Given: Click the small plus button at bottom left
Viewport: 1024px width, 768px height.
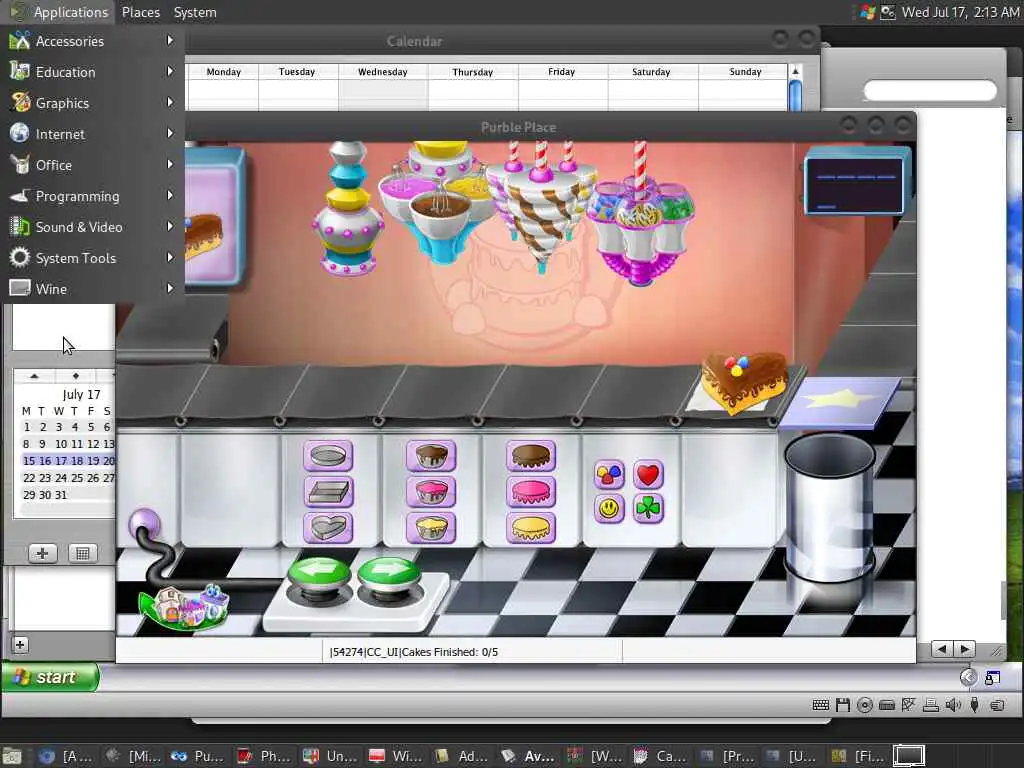Looking at the screenshot, I should 20,645.
